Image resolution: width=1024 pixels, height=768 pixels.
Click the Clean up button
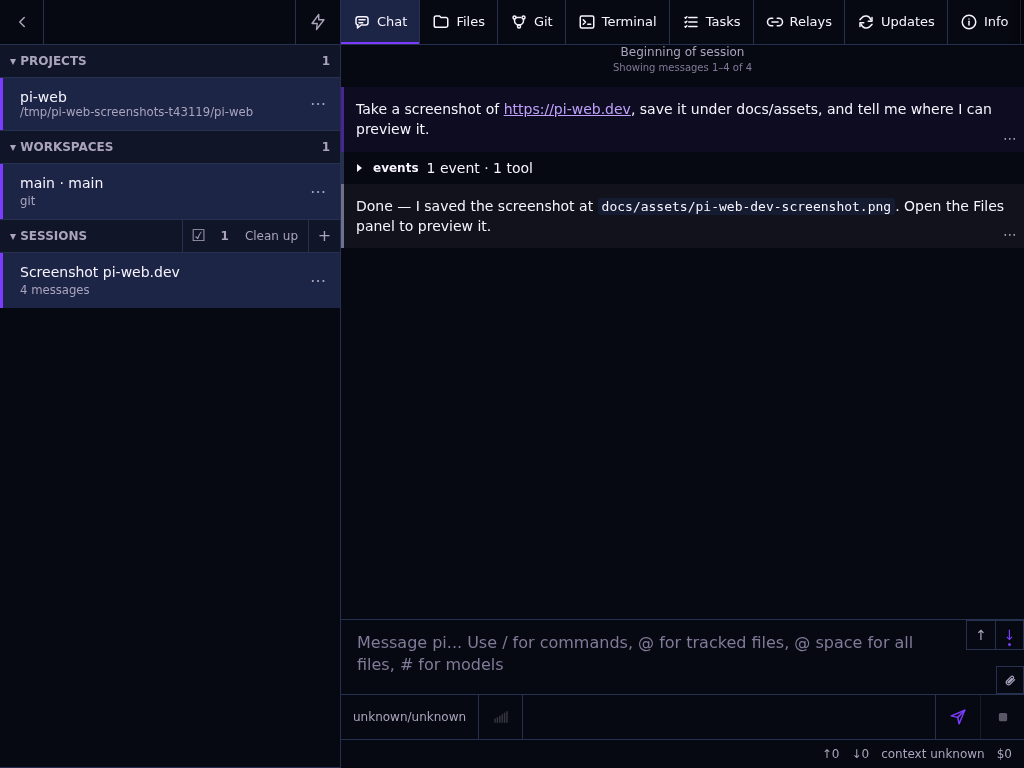coord(271,236)
